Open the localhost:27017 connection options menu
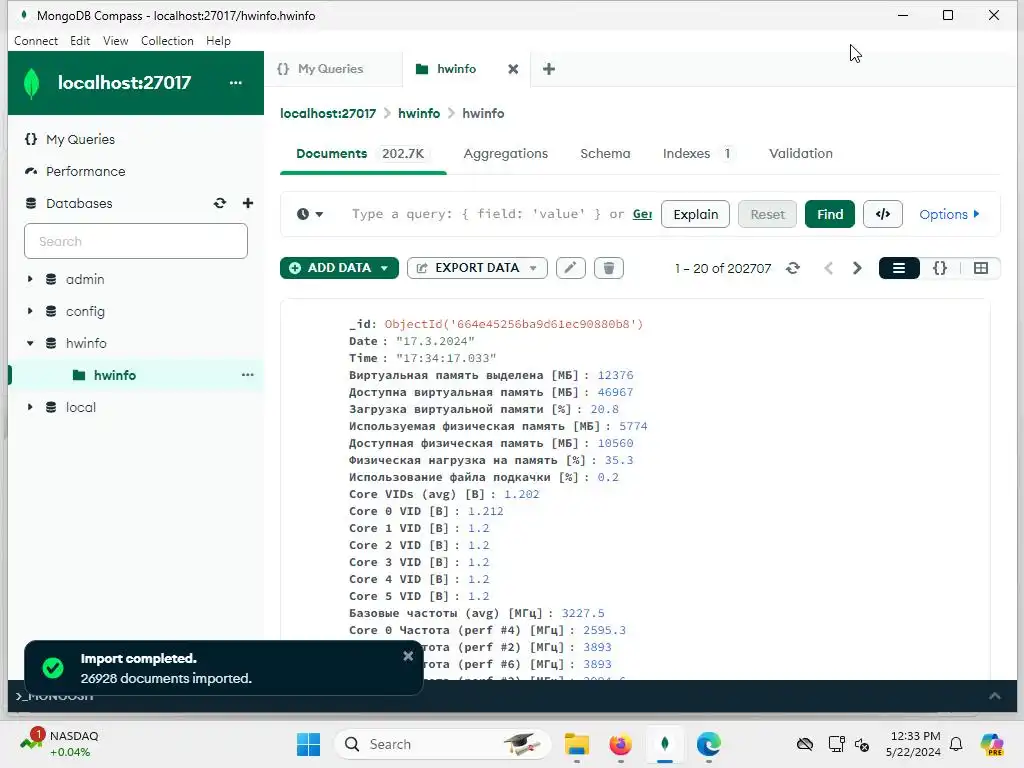The height and width of the screenshot is (768, 1024). tap(236, 83)
